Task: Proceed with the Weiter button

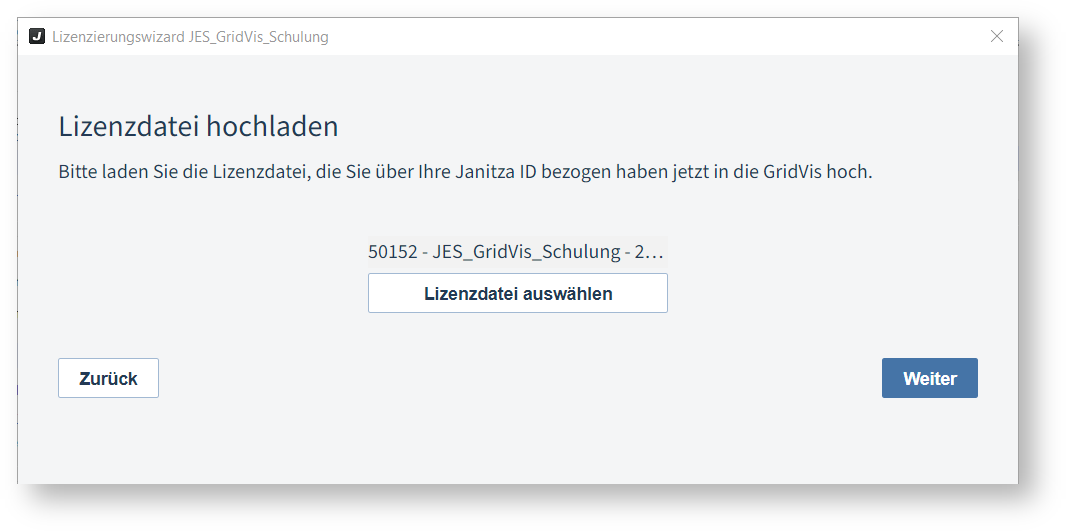Action: [x=930, y=378]
